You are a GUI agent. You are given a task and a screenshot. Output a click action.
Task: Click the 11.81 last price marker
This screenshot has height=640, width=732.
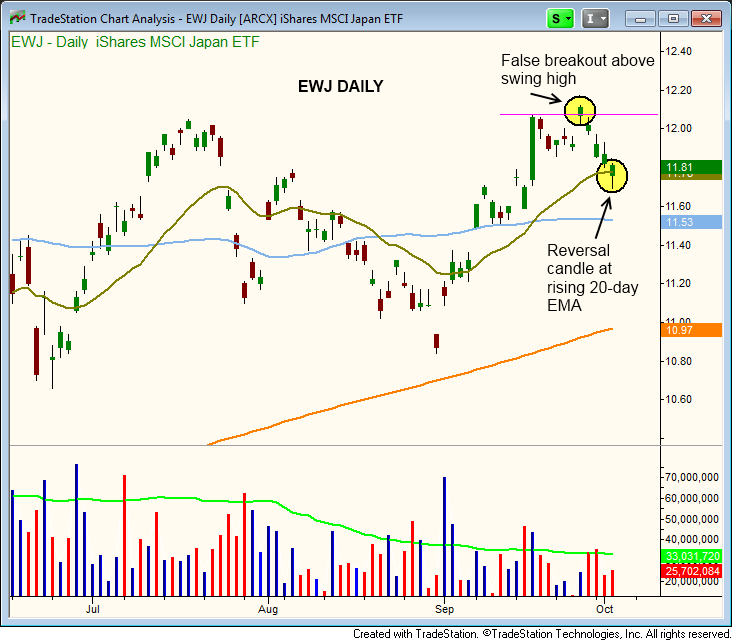click(691, 167)
